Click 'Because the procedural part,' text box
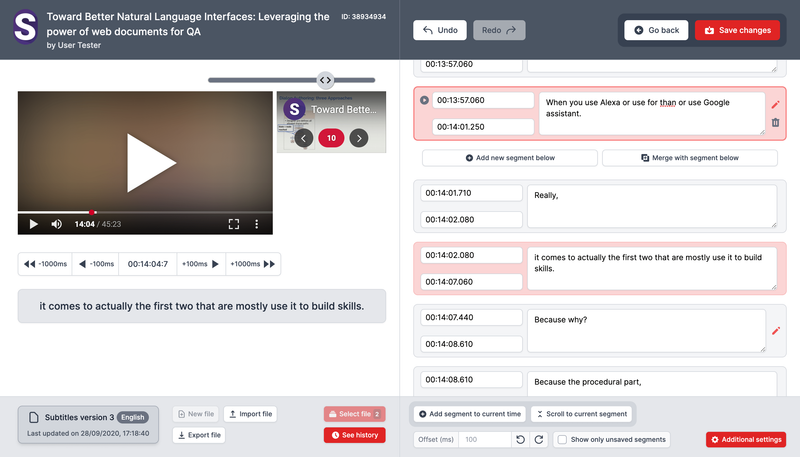Screen dimensions: 800x457 652,384
